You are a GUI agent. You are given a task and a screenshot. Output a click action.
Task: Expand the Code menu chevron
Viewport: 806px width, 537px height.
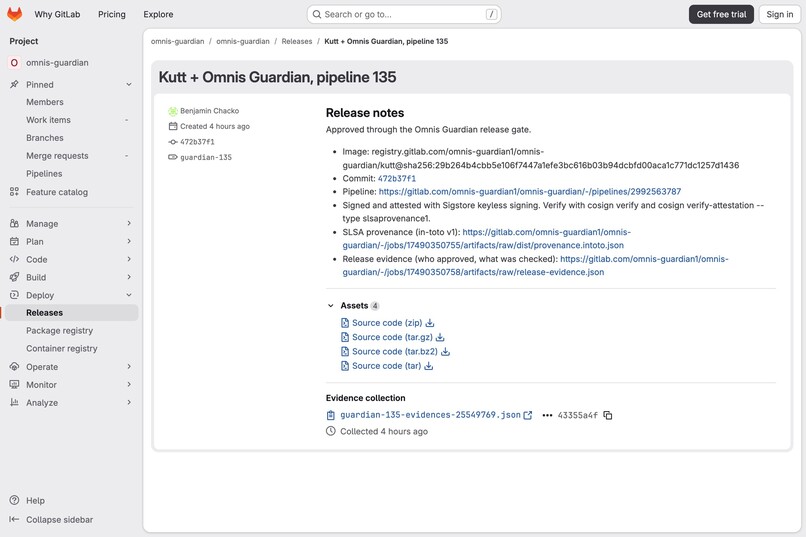coord(129,259)
